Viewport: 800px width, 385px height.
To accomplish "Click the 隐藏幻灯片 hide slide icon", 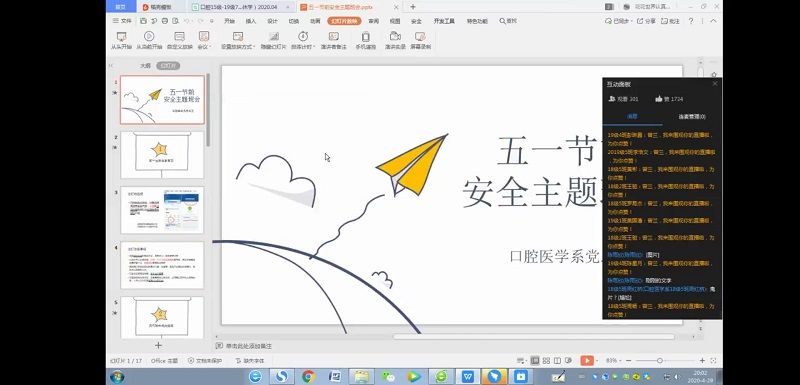I will click(274, 36).
